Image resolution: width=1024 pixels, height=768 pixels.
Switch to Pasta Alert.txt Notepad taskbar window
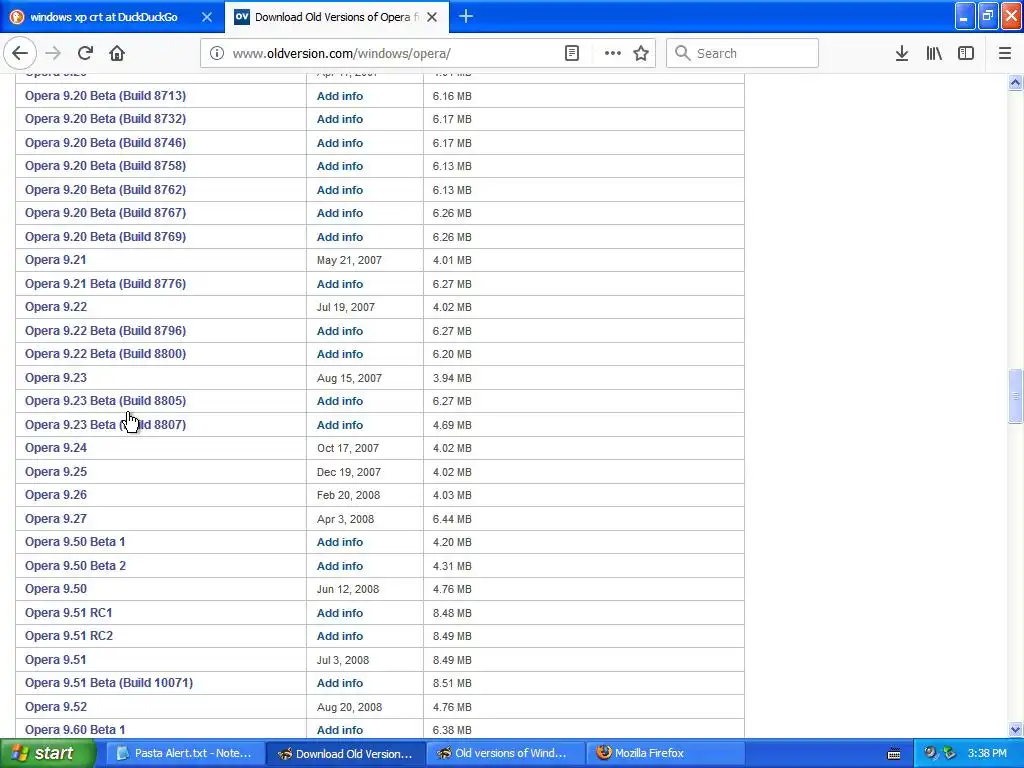(x=185, y=753)
